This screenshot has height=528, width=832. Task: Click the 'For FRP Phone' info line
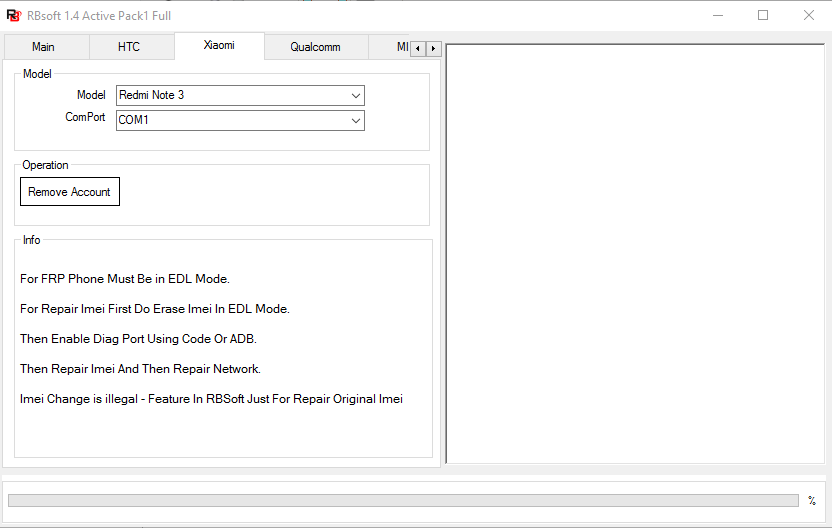pyautogui.click(x=125, y=279)
